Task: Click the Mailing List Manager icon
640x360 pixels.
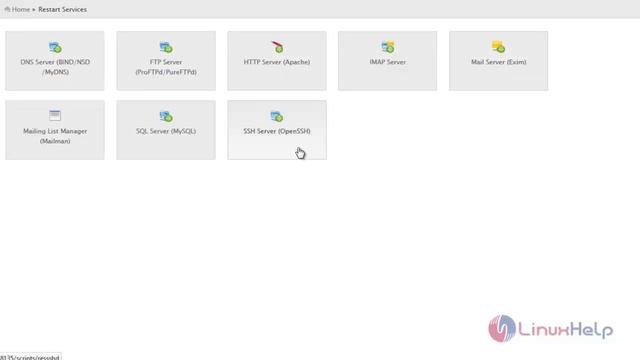Action: pos(55,116)
